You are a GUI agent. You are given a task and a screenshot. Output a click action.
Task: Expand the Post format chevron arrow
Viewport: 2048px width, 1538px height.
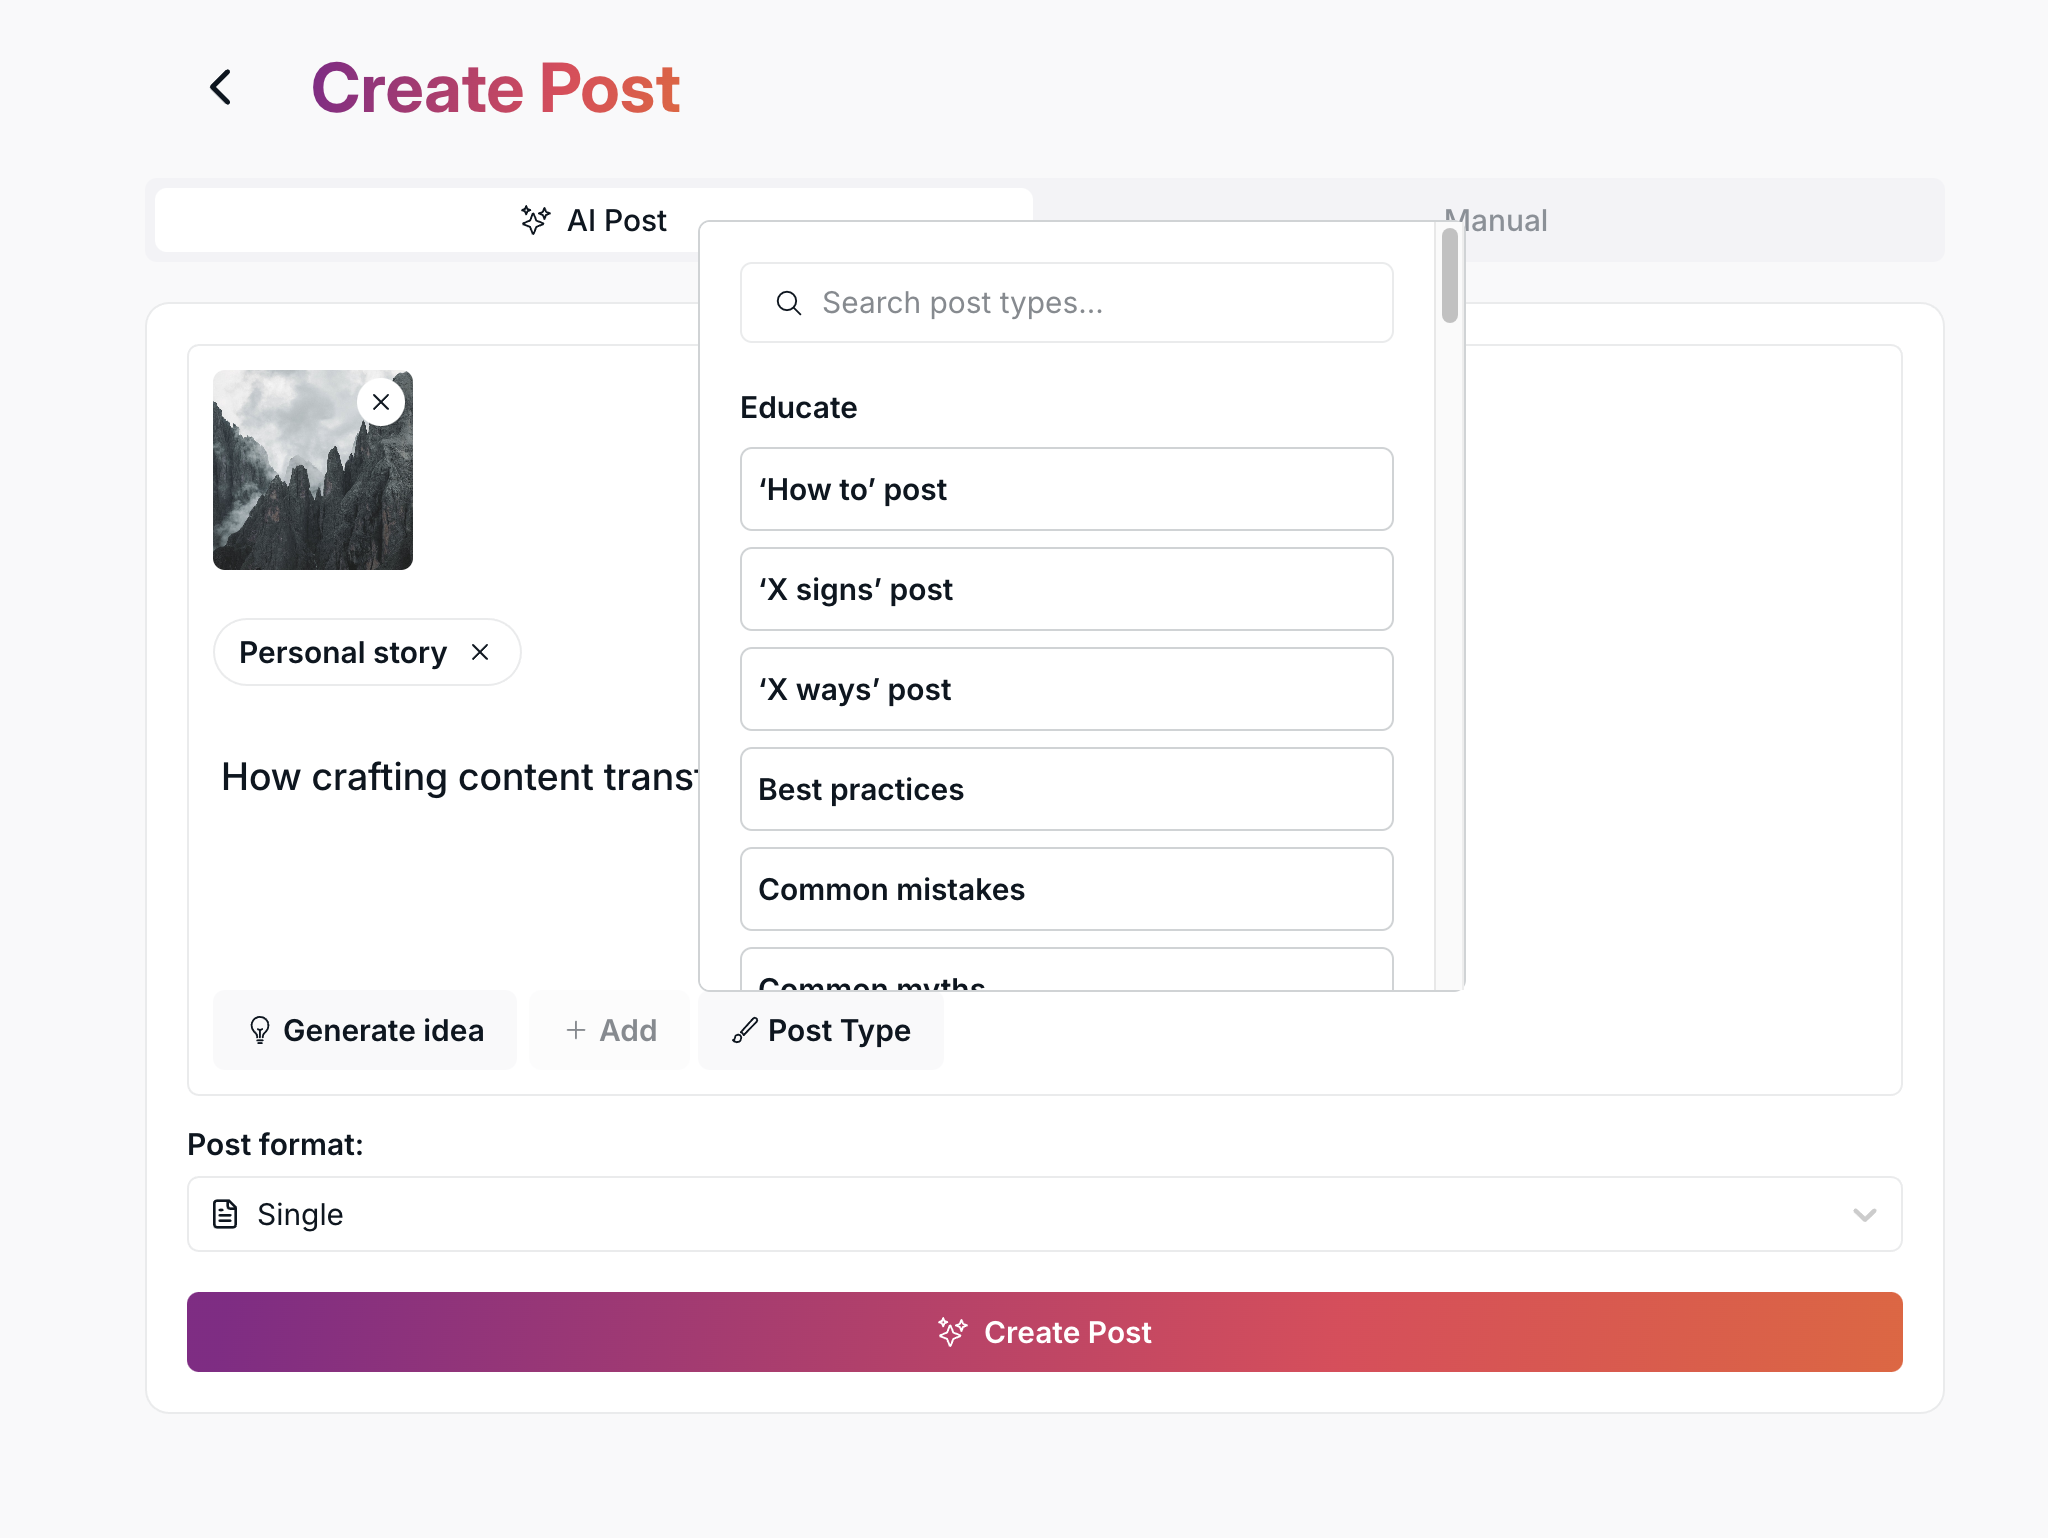1864,1215
